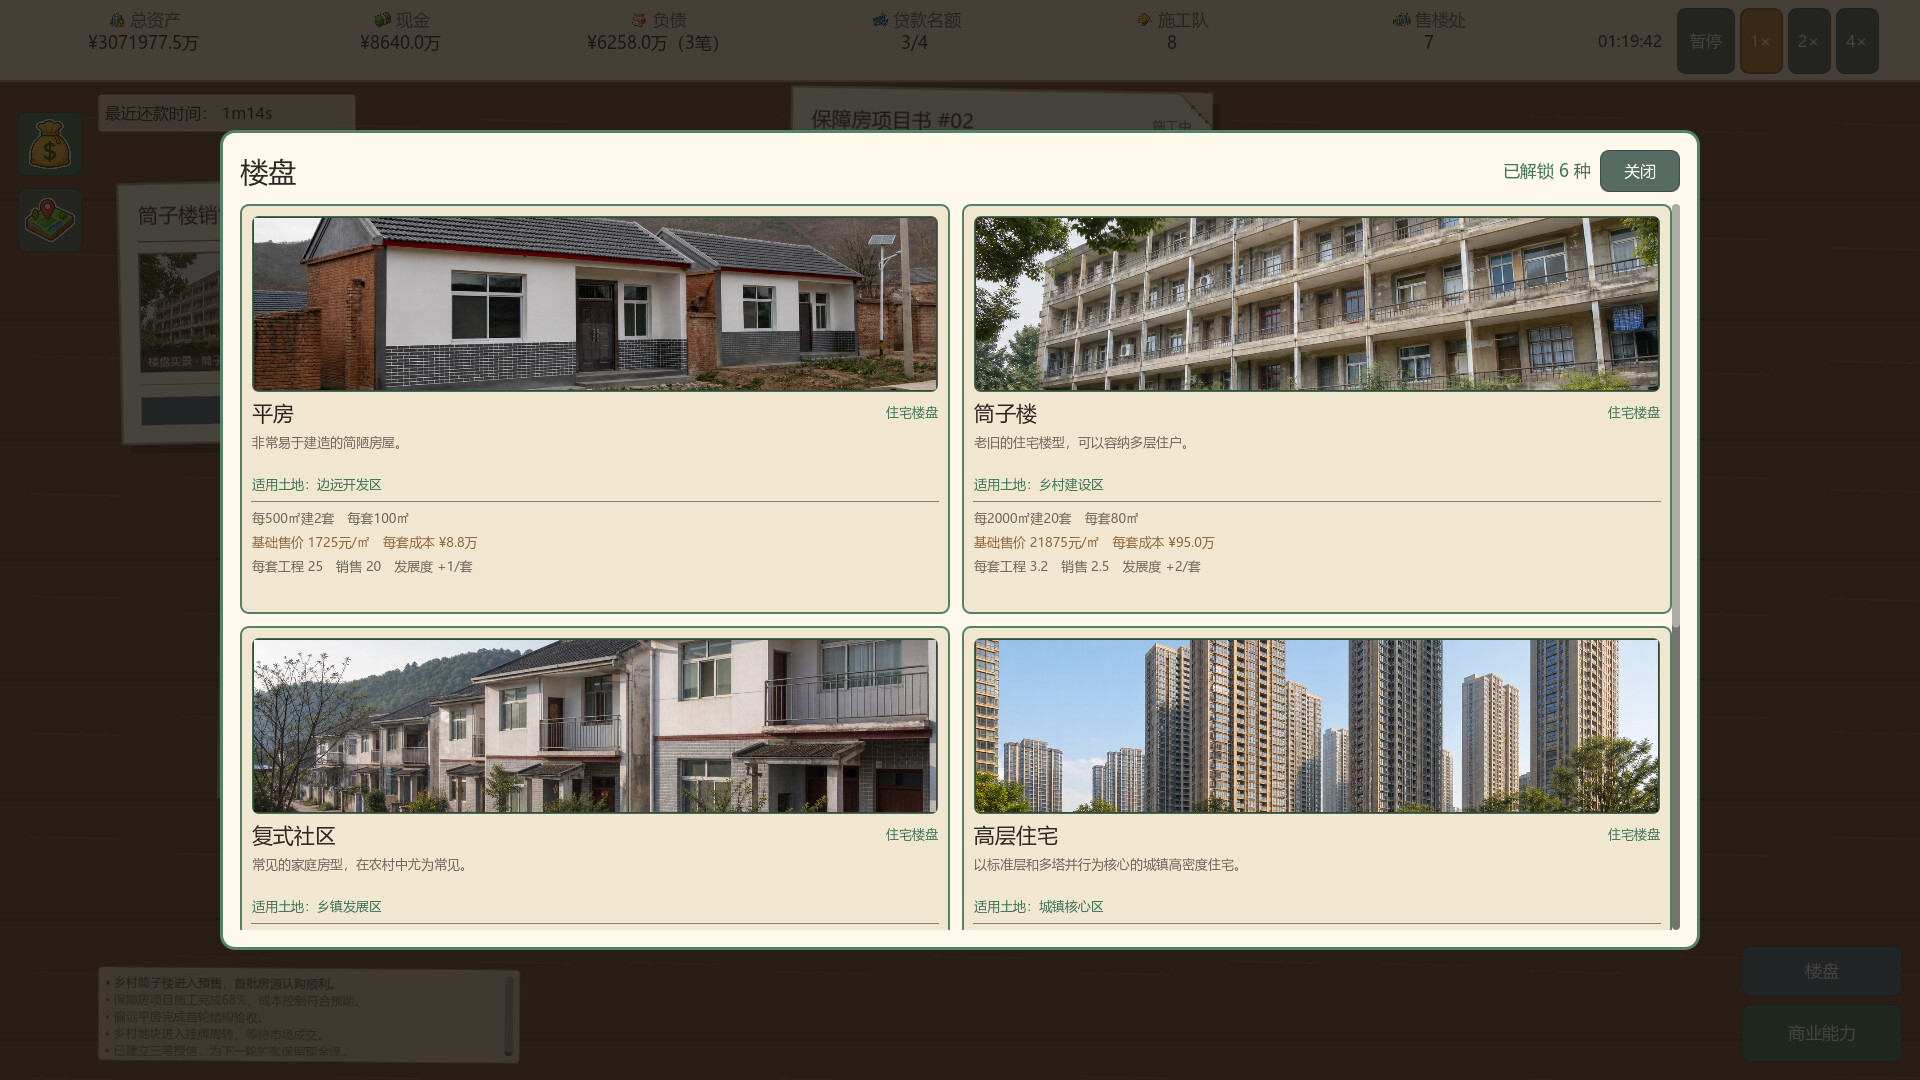Click 住宅楼盘 tag on 复式社区 card
The height and width of the screenshot is (1080, 1920).
(911, 834)
